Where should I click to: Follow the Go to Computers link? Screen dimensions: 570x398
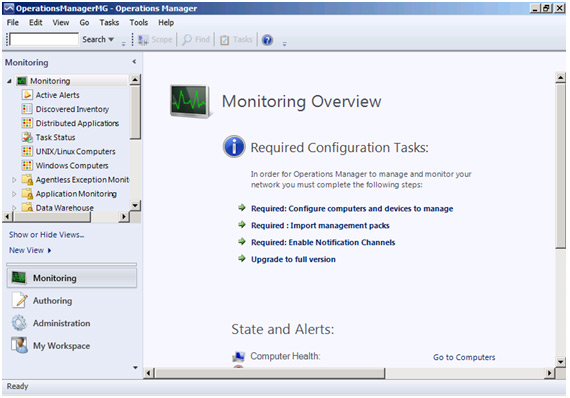click(464, 357)
